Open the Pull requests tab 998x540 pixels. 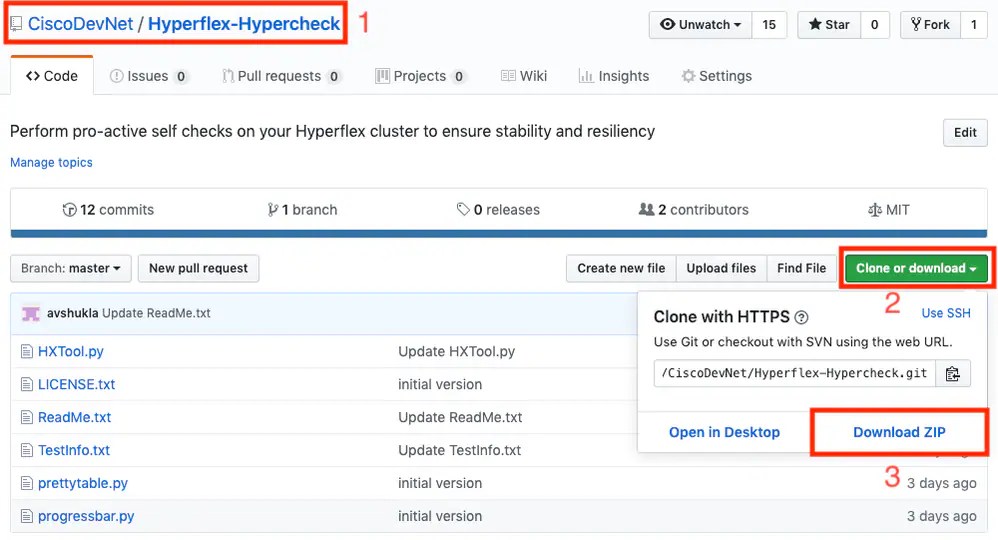(x=281, y=76)
